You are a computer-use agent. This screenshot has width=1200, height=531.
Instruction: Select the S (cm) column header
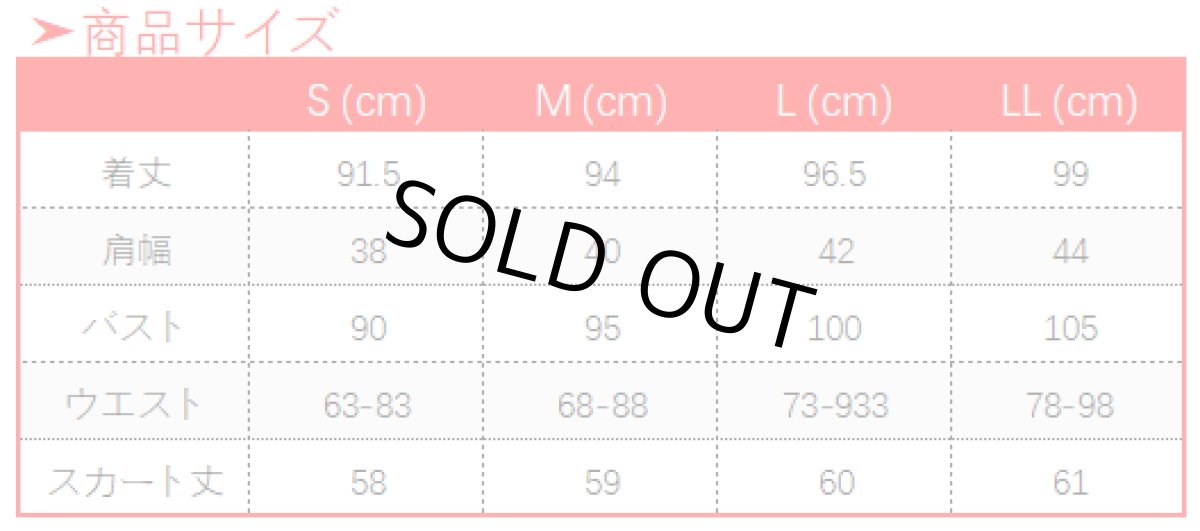(366, 102)
